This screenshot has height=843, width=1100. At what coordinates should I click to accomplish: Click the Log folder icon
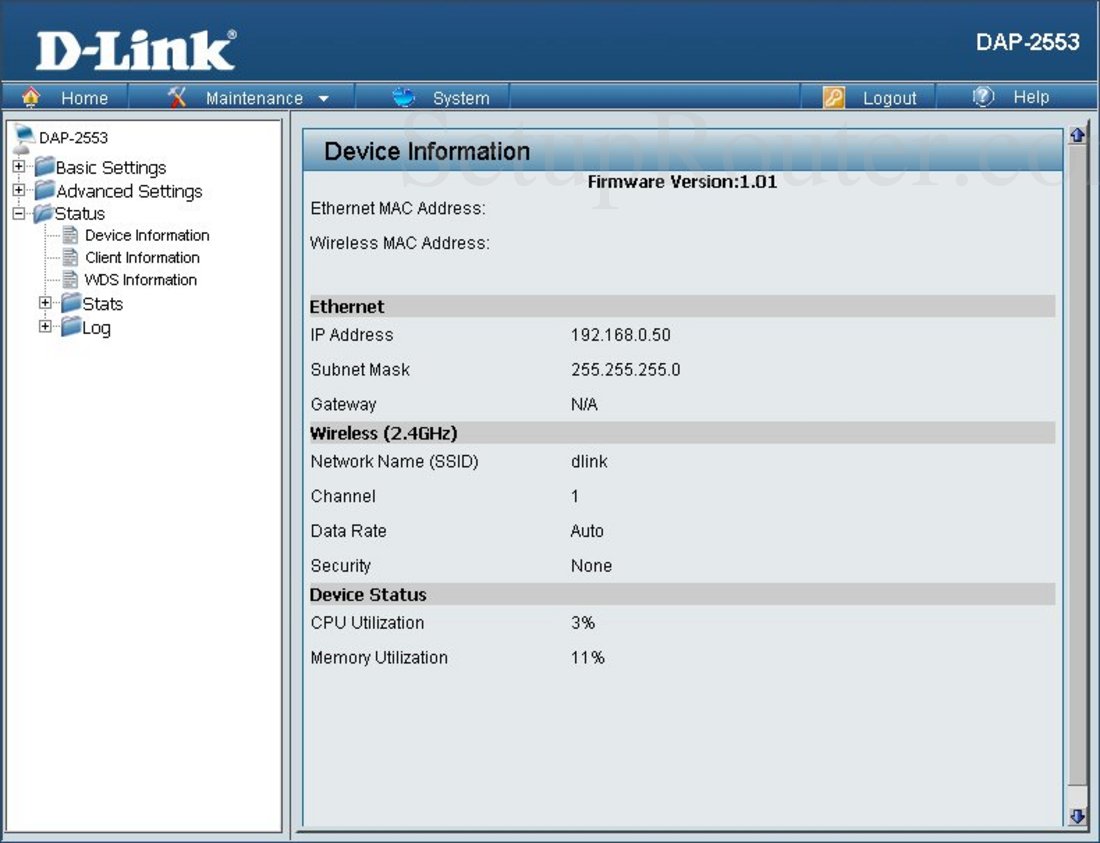71,327
